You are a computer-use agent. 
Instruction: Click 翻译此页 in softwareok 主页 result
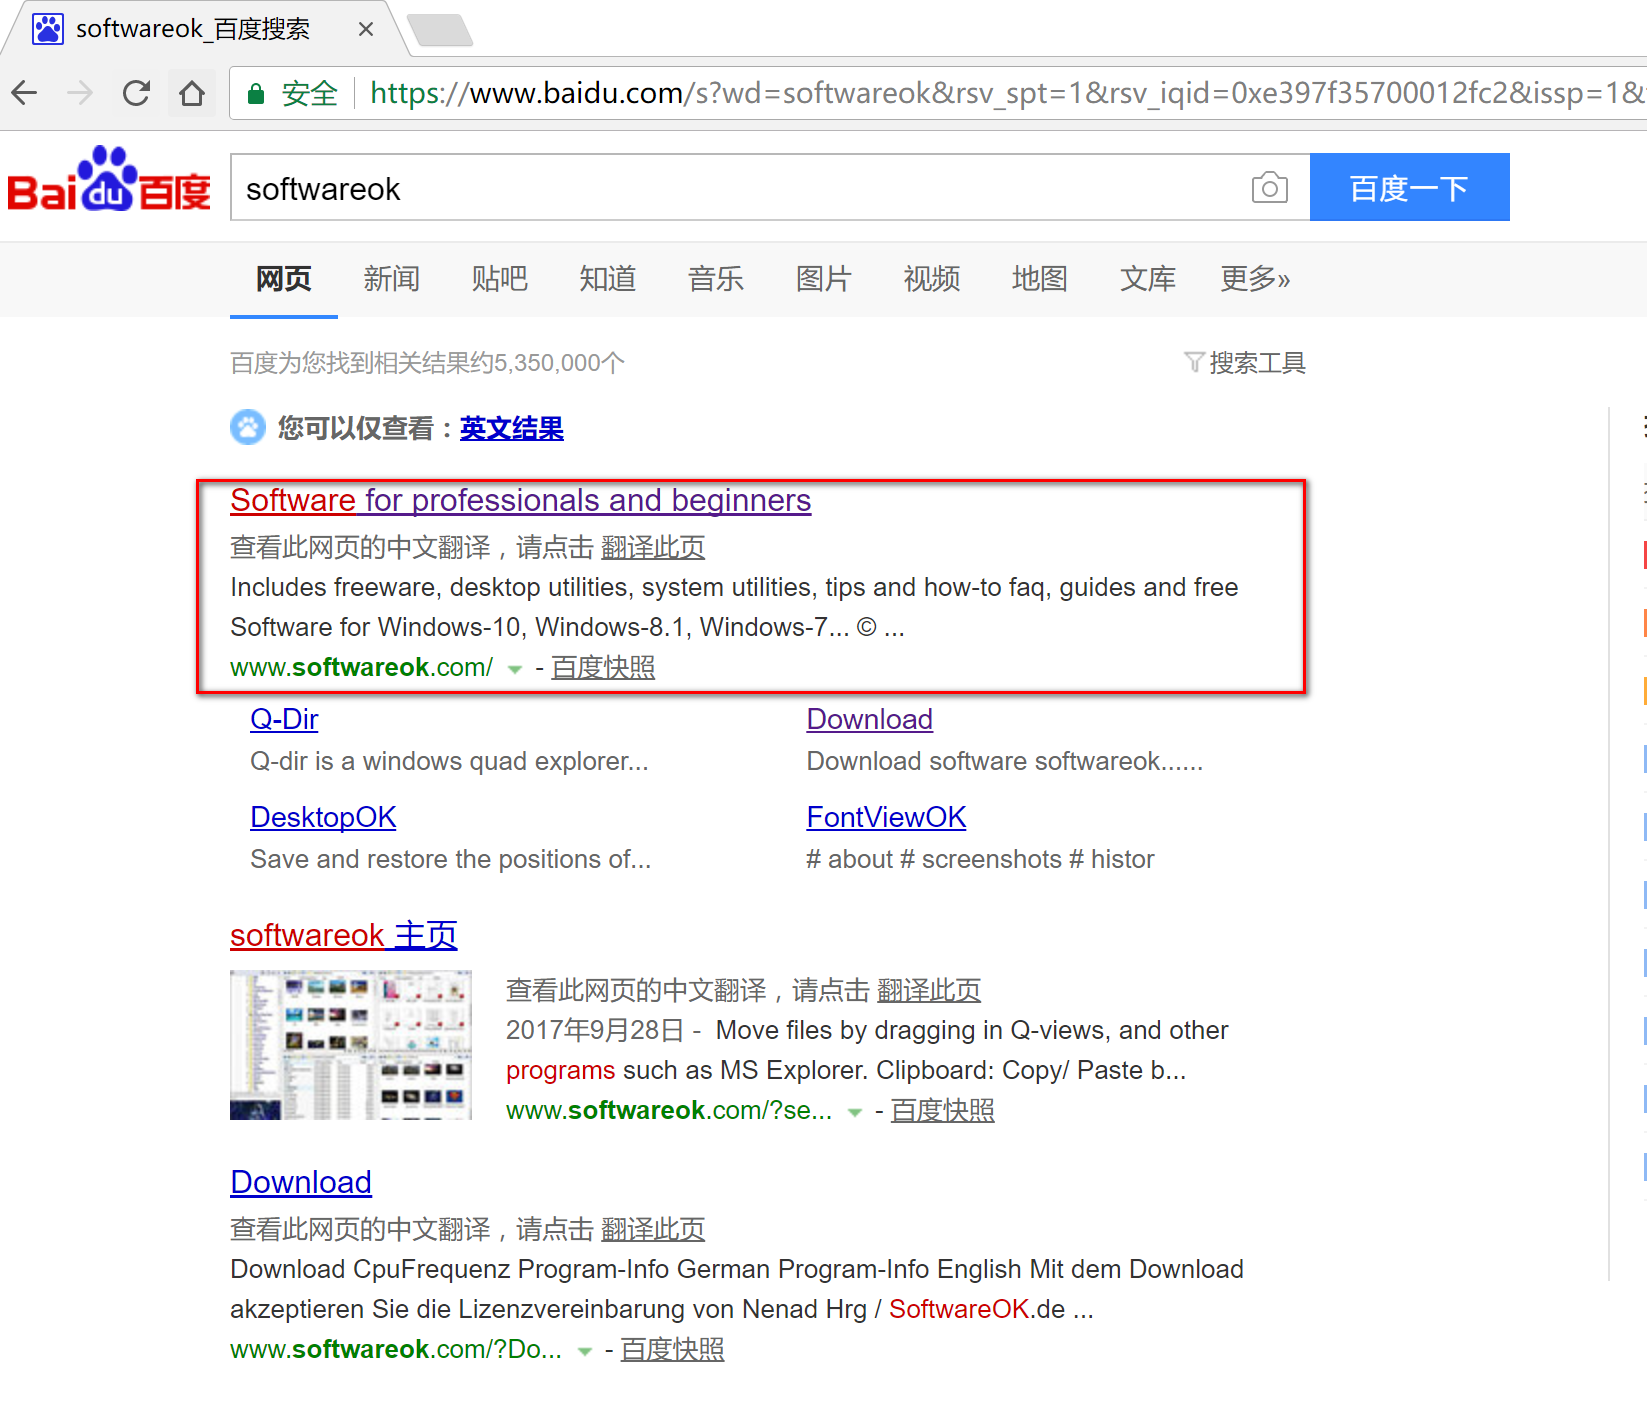point(929,990)
